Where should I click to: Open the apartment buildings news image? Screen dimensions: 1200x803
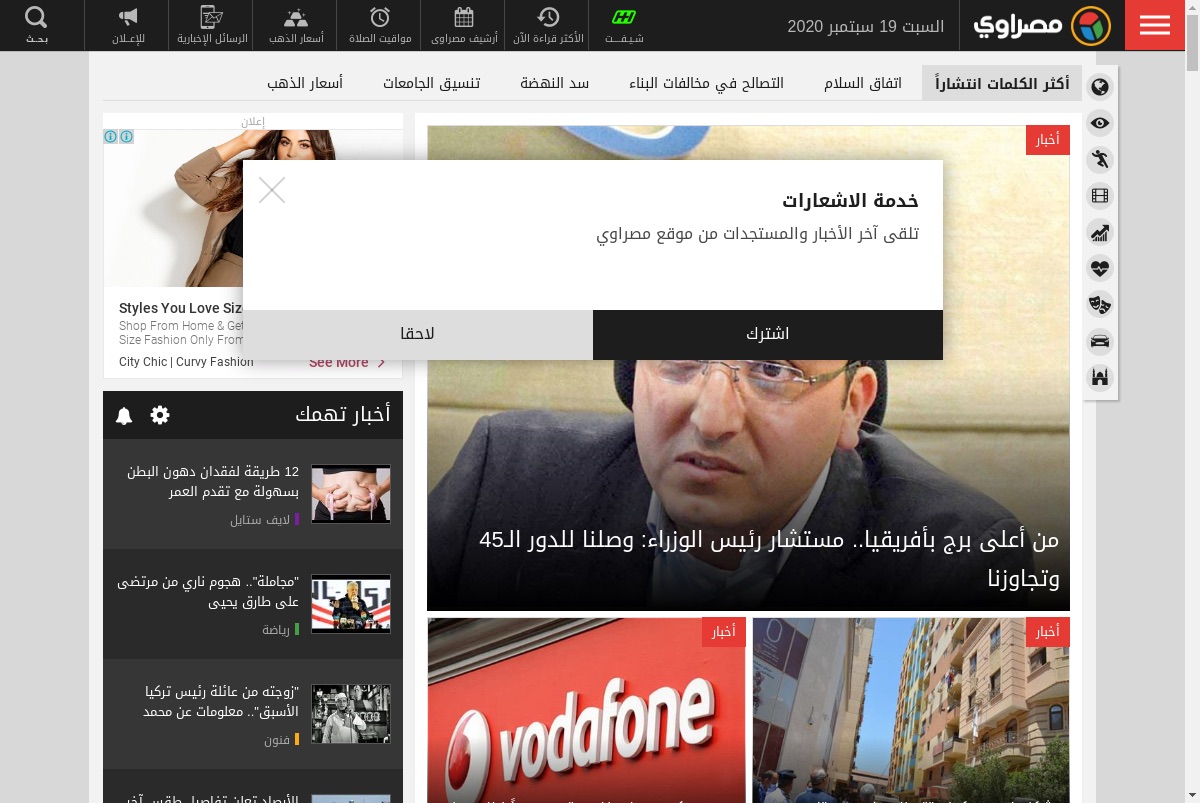point(911,710)
